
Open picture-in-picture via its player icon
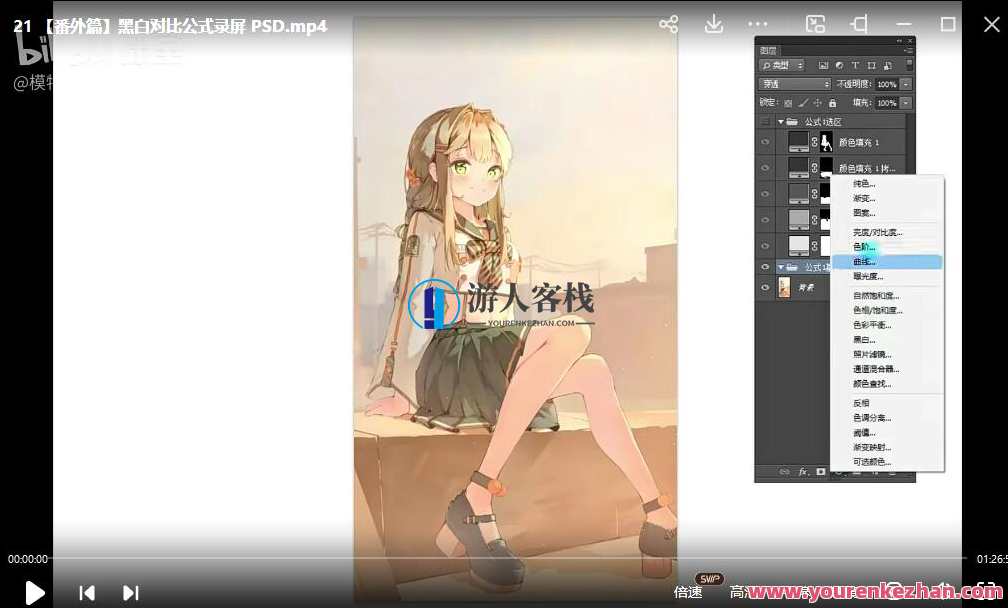click(816, 22)
